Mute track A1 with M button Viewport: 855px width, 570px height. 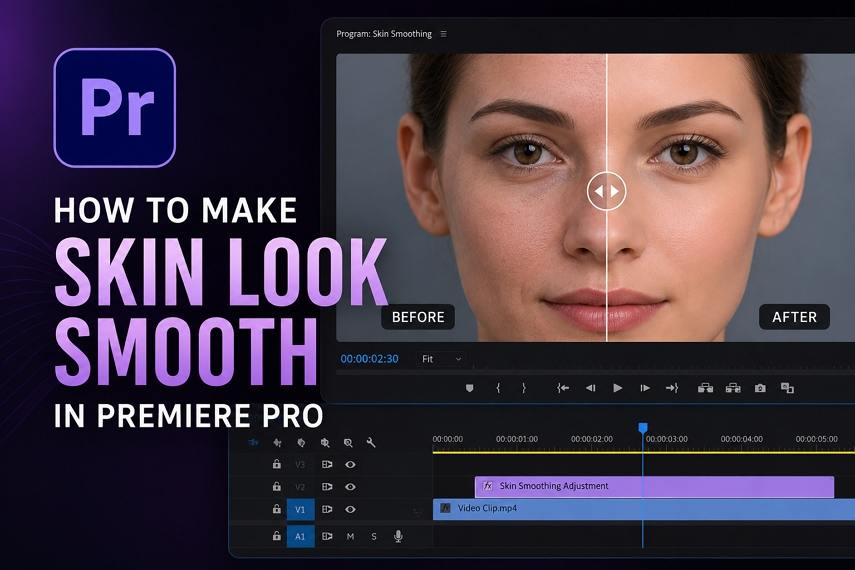pos(350,537)
